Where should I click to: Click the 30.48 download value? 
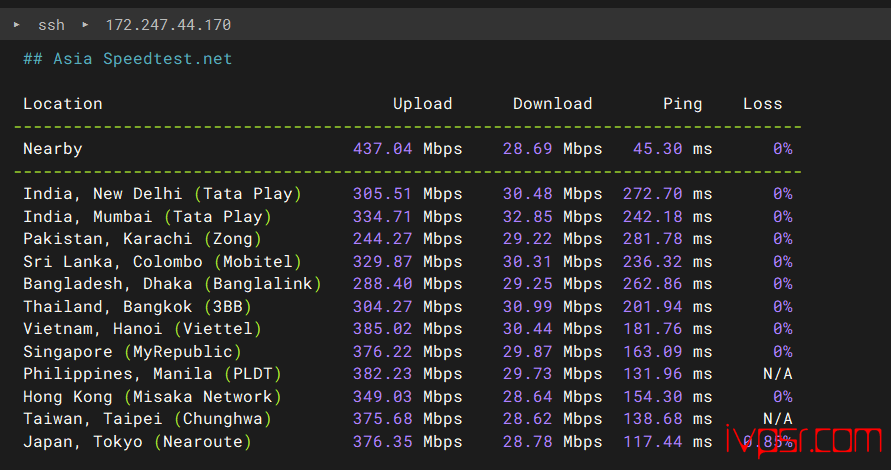click(527, 194)
